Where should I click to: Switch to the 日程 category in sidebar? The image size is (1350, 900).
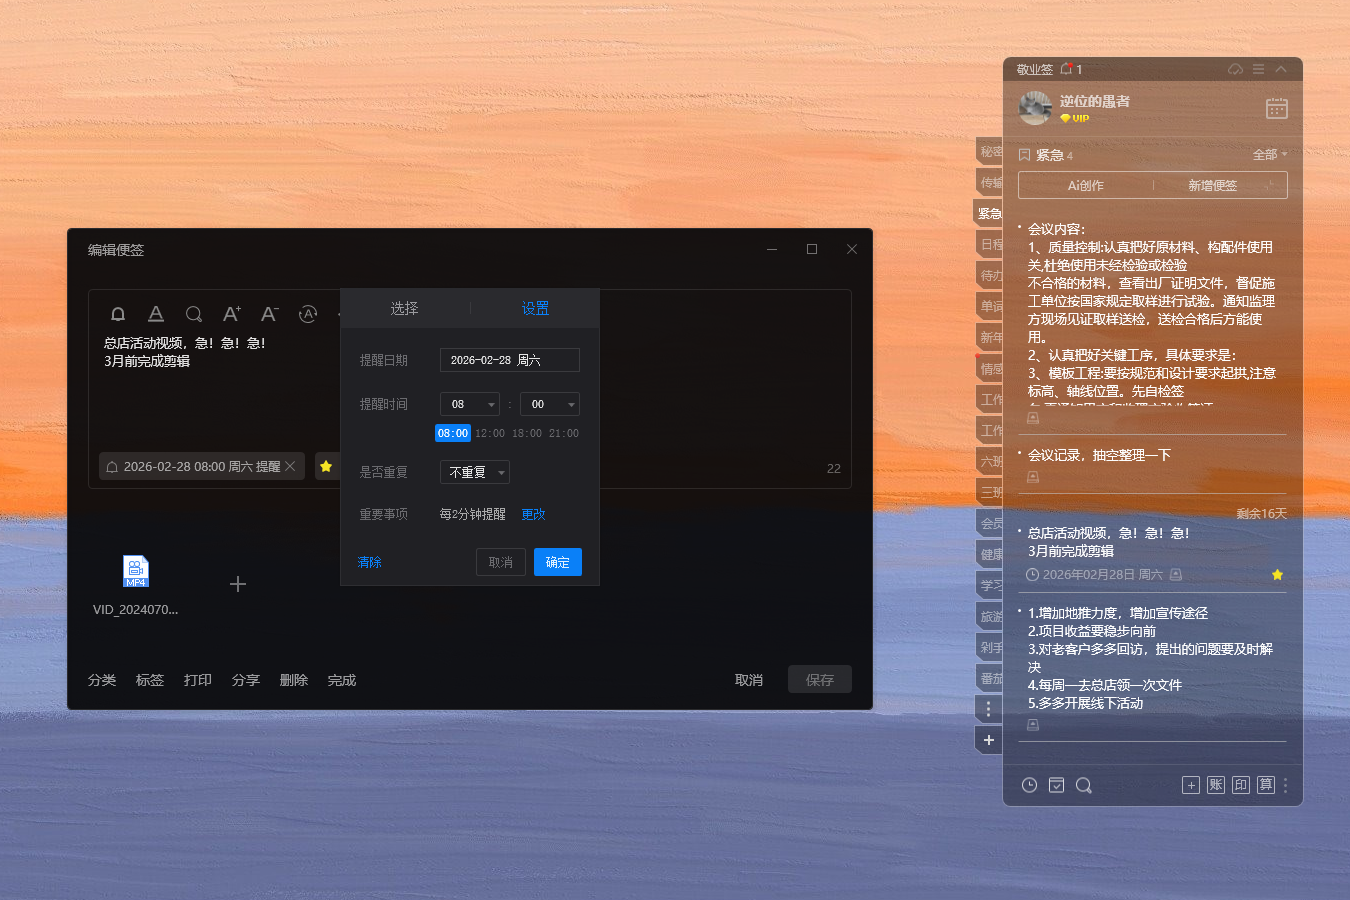click(988, 244)
